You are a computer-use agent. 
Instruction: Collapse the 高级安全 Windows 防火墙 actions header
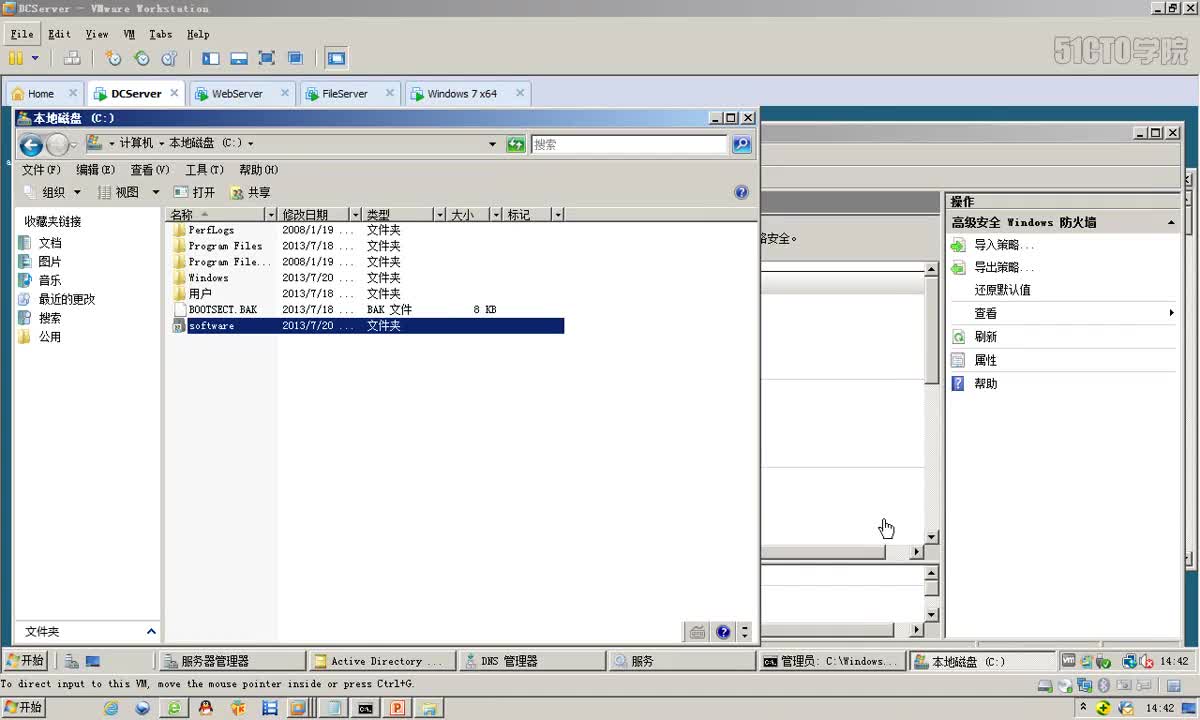[x=1171, y=222]
